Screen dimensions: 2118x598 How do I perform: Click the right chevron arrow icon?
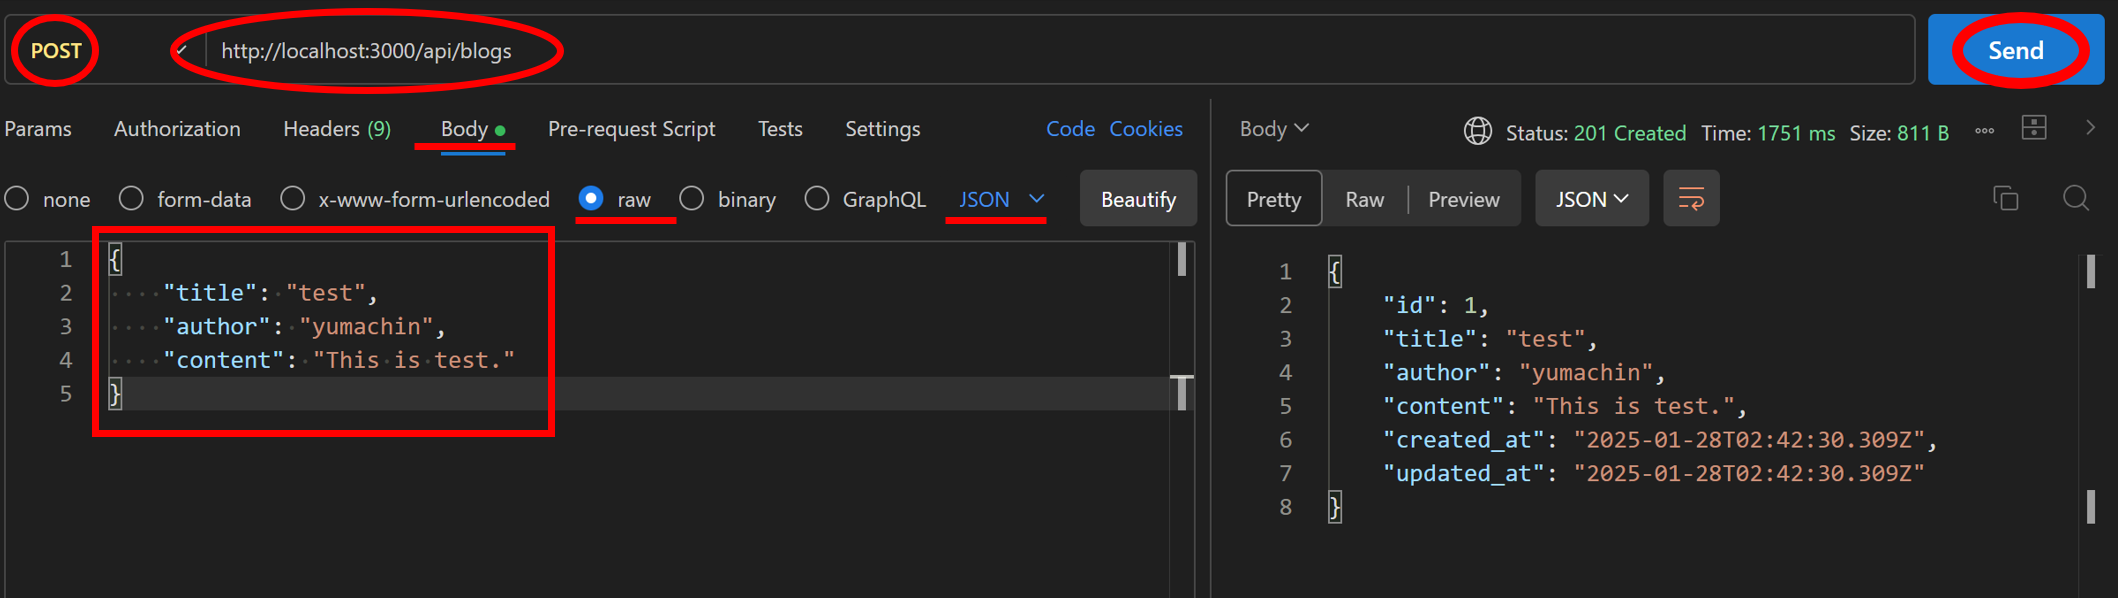[2090, 128]
